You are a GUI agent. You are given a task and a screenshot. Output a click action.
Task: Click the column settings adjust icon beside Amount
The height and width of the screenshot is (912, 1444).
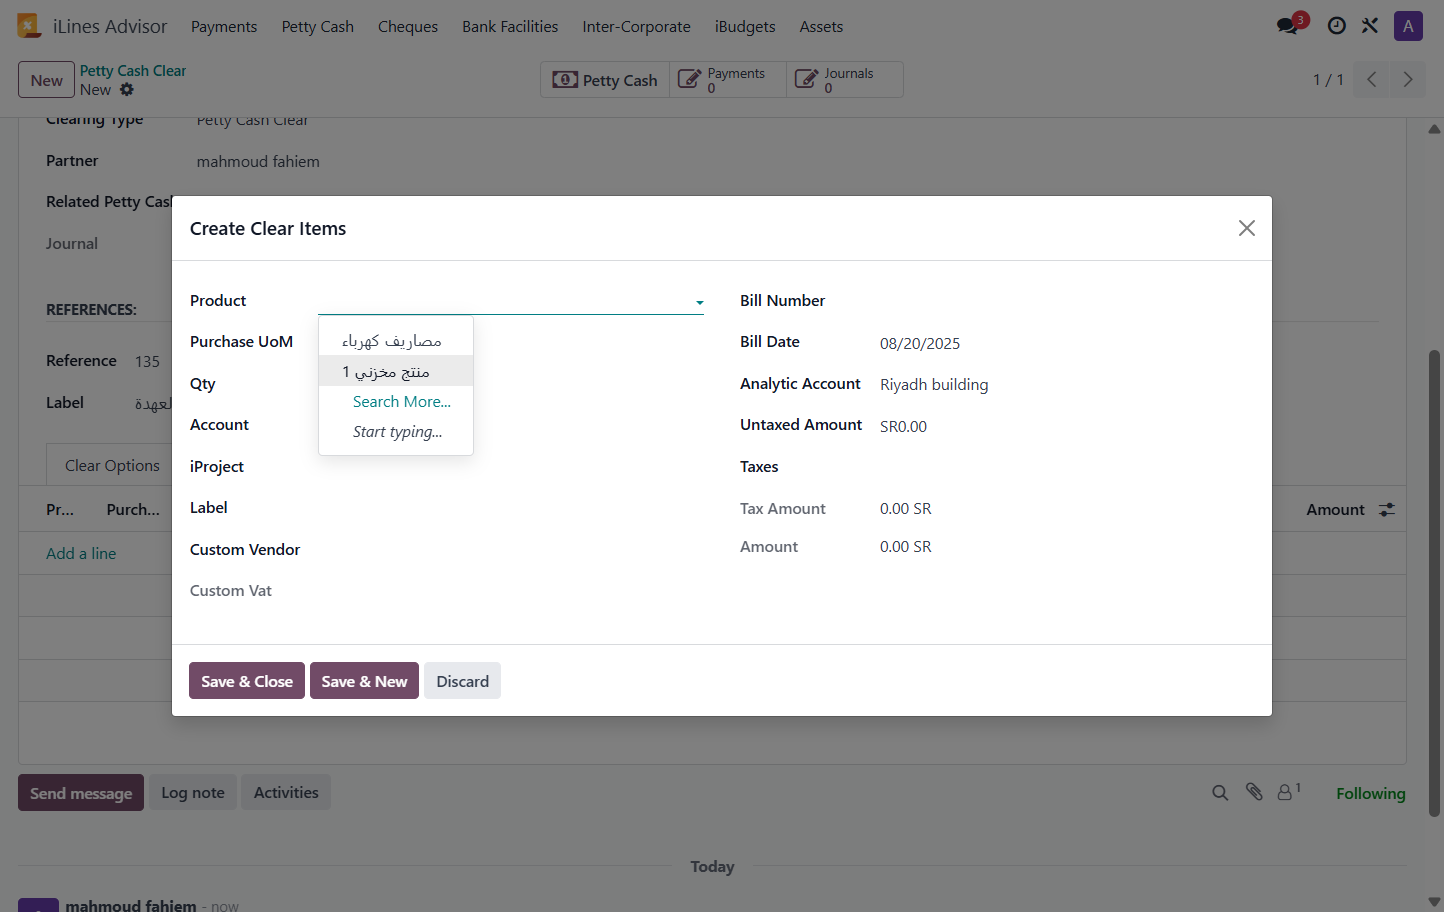tap(1387, 509)
